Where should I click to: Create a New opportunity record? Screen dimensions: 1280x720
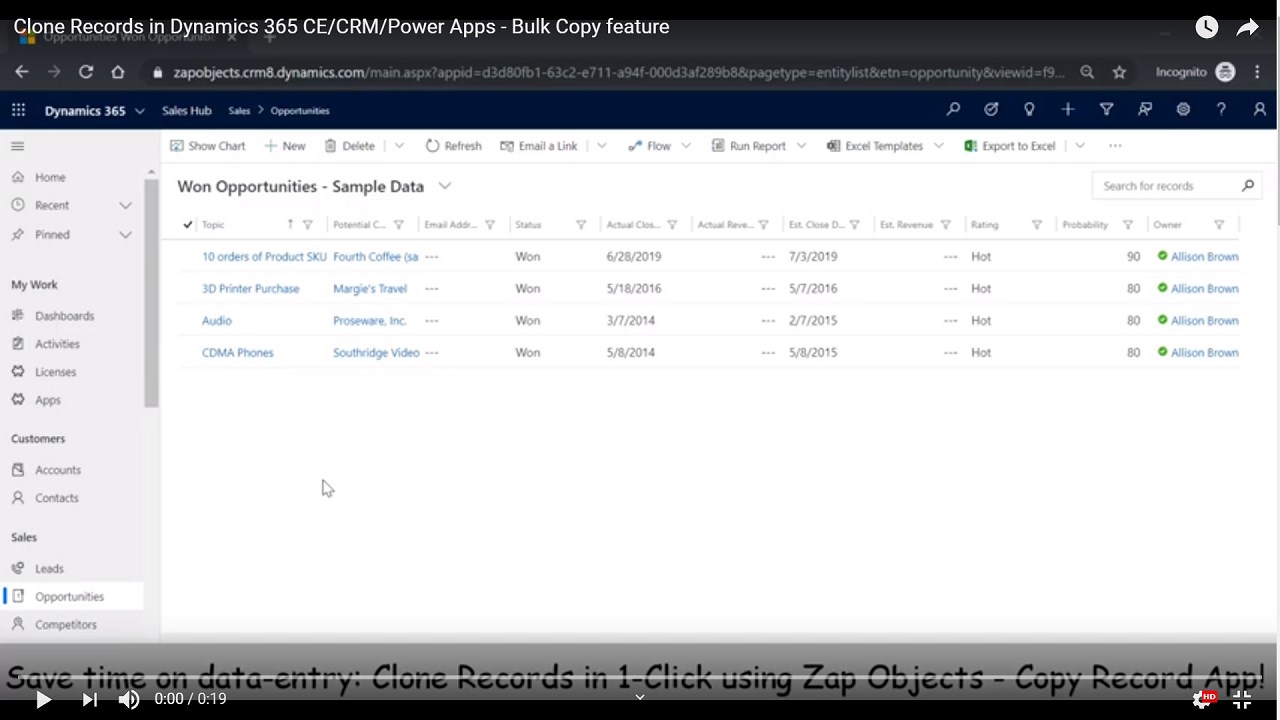click(285, 146)
